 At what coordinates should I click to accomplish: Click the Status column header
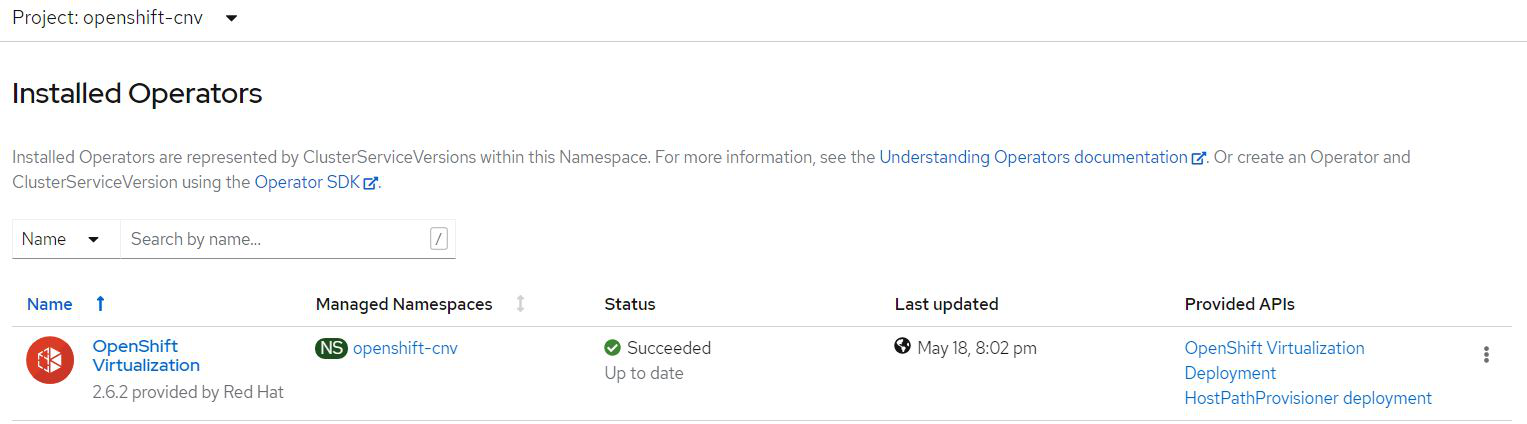click(x=630, y=304)
